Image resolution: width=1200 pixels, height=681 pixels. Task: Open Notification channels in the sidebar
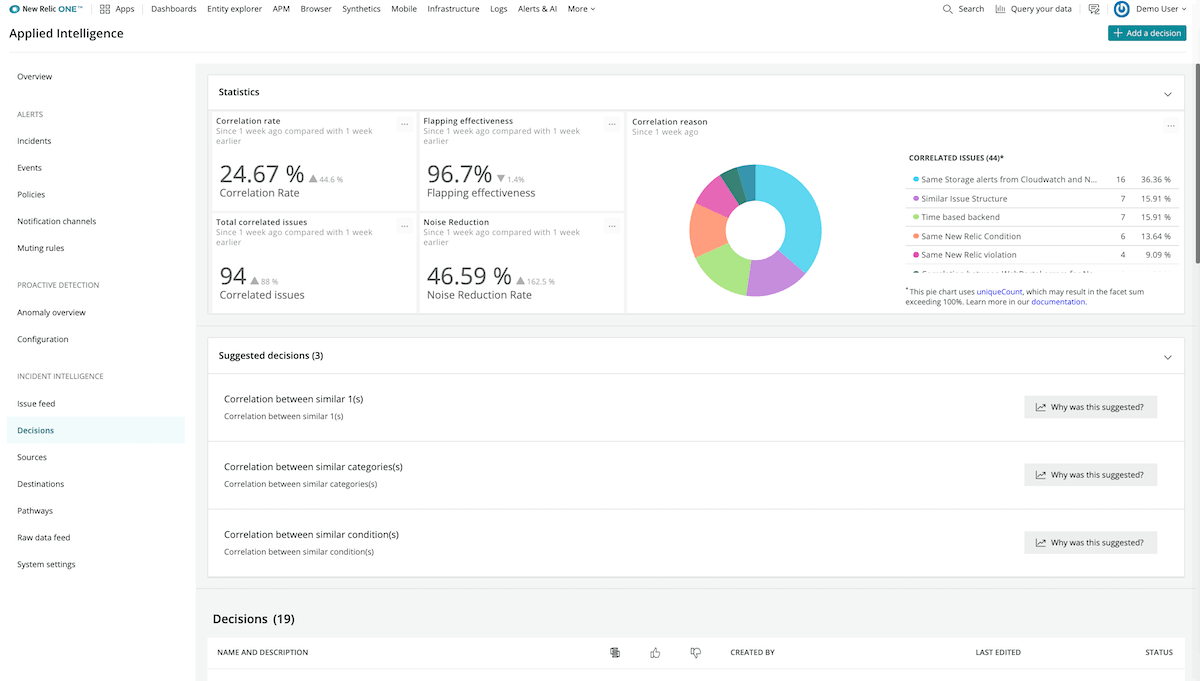point(56,221)
